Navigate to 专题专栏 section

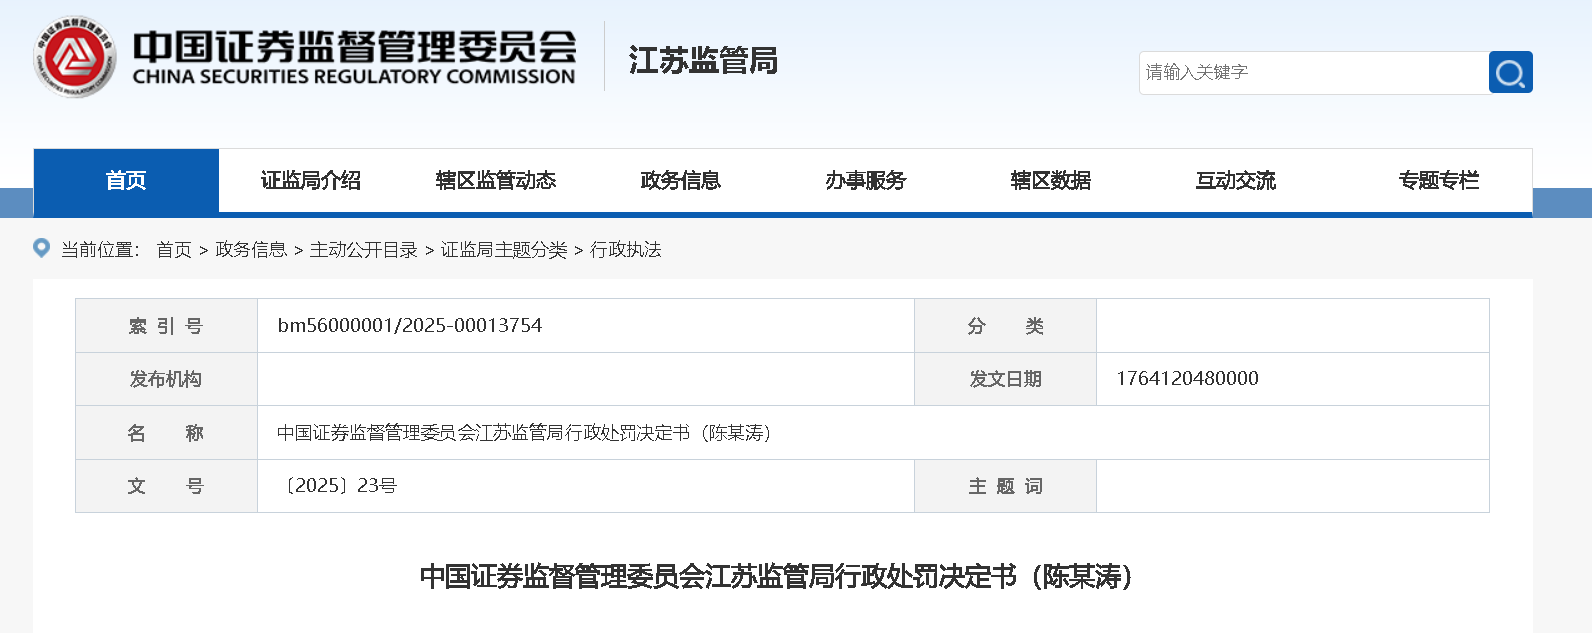click(1438, 181)
